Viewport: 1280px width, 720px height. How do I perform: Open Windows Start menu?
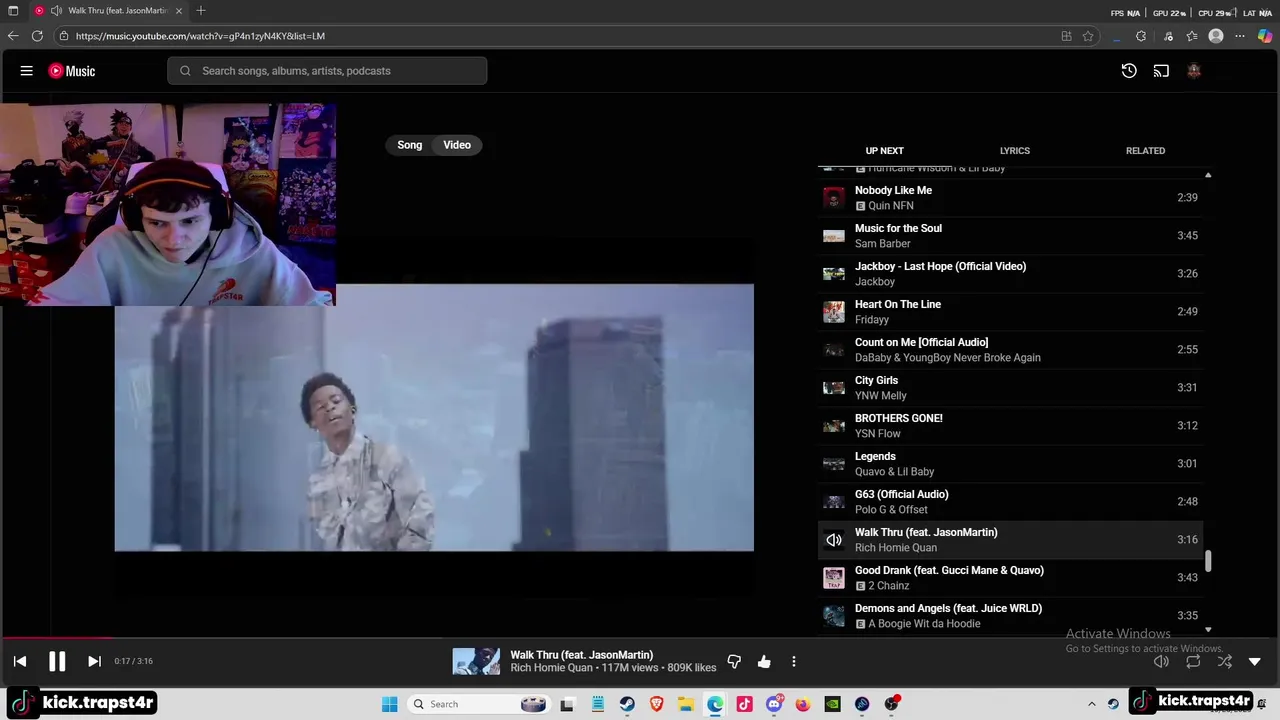click(x=389, y=704)
